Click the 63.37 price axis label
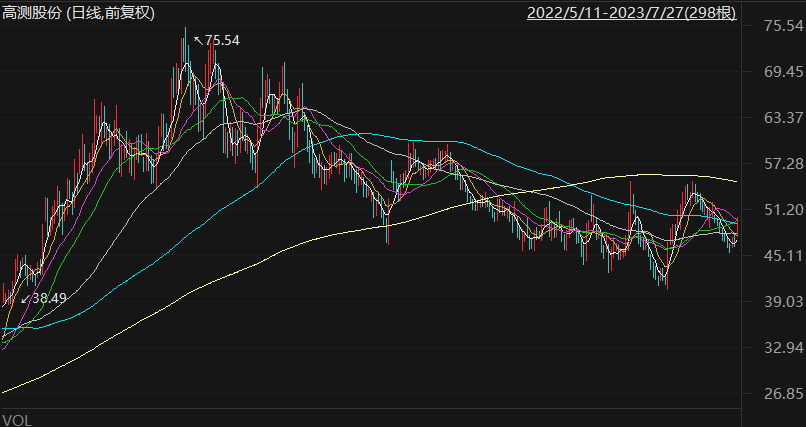Image resolution: width=806 pixels, height=427 pixels. [784, 118]
